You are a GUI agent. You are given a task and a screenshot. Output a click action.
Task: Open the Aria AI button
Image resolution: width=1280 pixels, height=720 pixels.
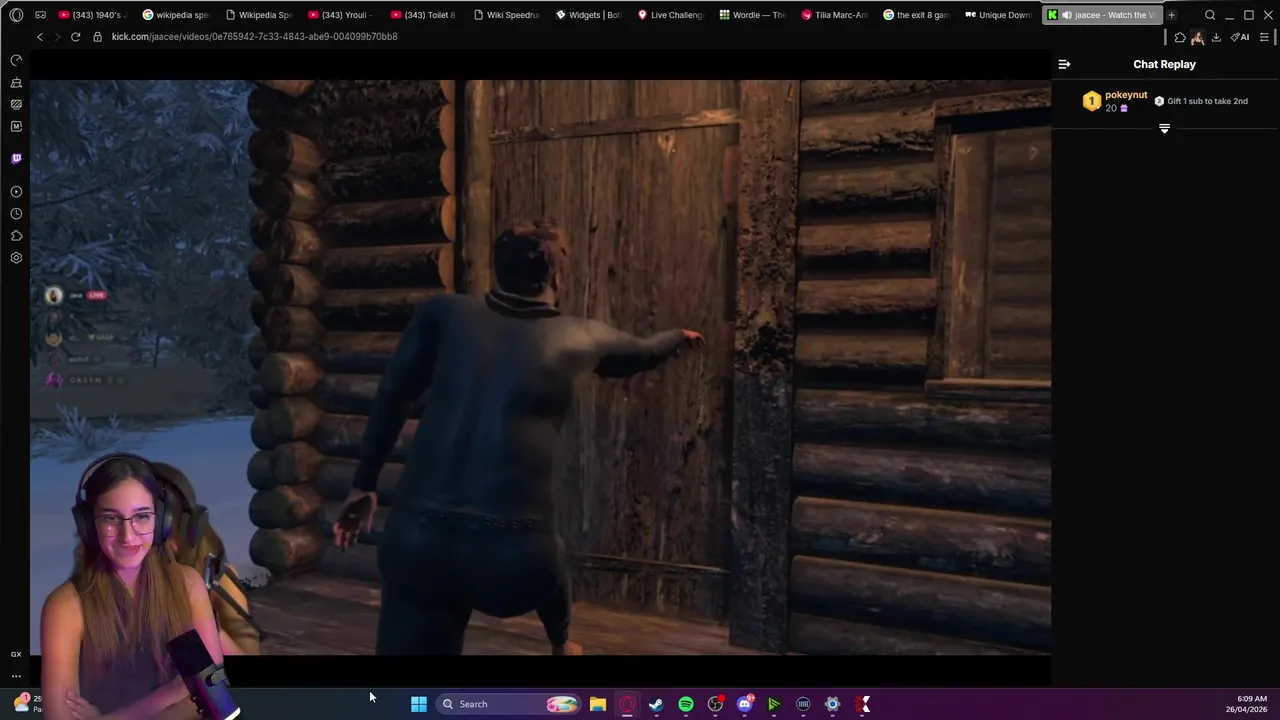[1240, 37]
